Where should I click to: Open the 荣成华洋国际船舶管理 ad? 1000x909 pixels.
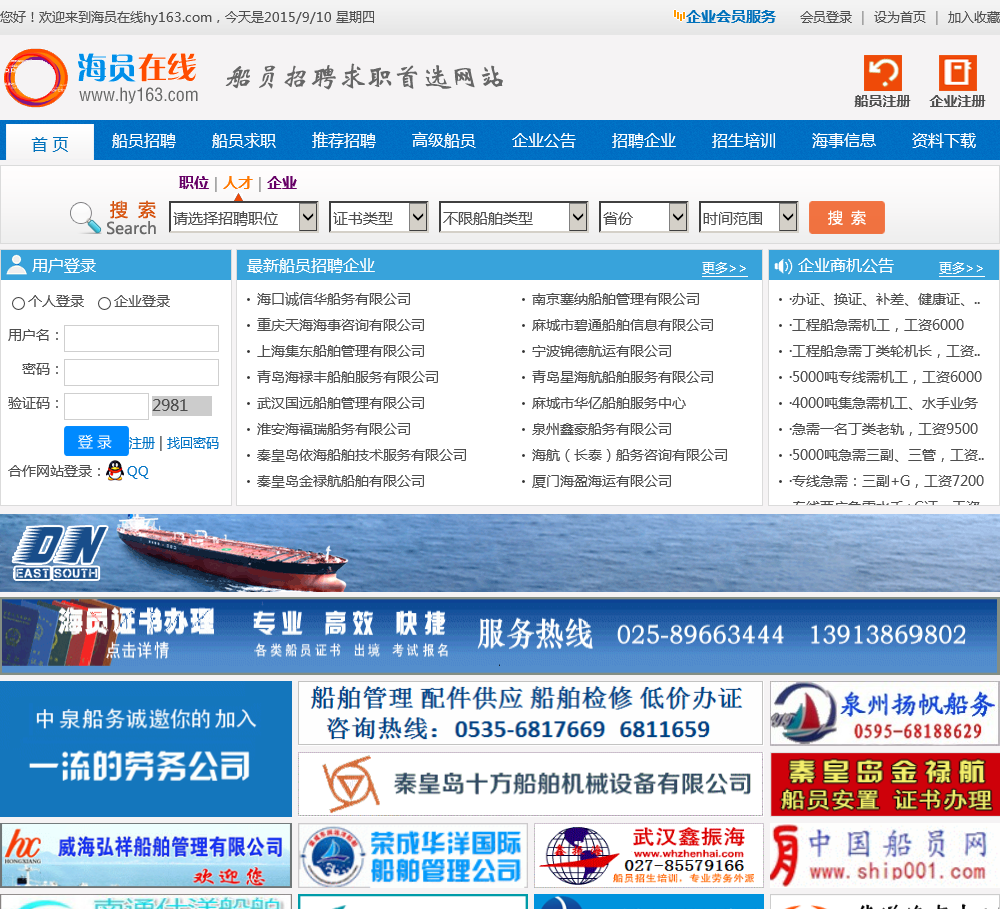click(413, 855)
